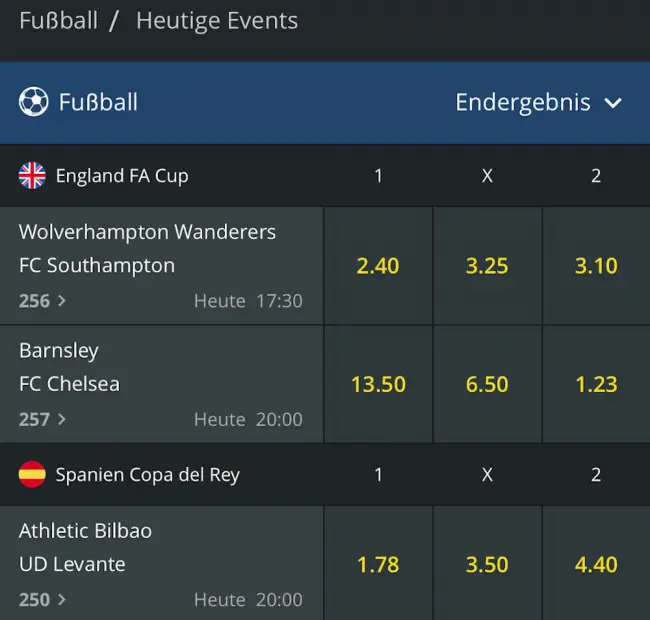Bet on Barnsley win at 13.50
The width and height of the screenshot is (650, 620).
tap(378, 384)
